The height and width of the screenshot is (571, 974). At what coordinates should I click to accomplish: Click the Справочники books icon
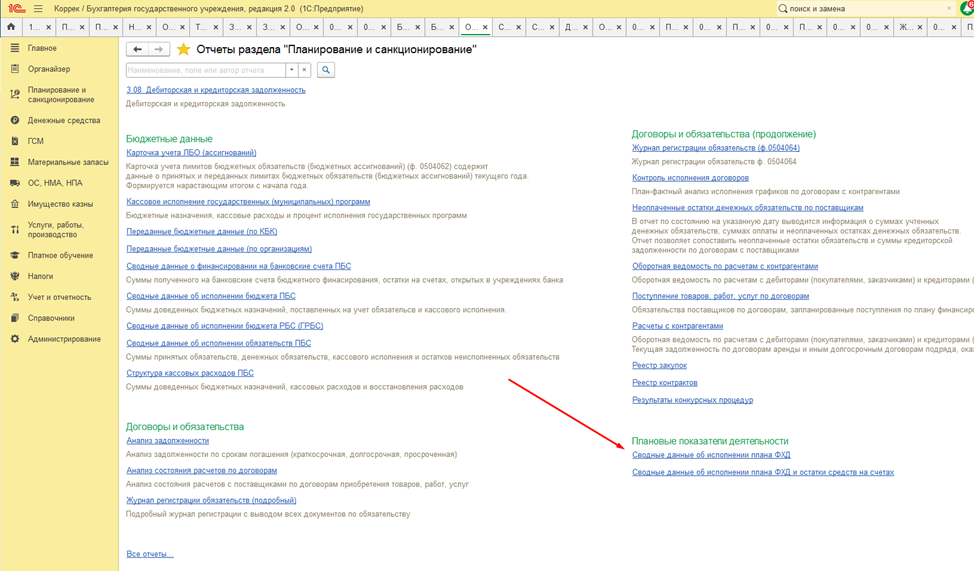(15, 318)
